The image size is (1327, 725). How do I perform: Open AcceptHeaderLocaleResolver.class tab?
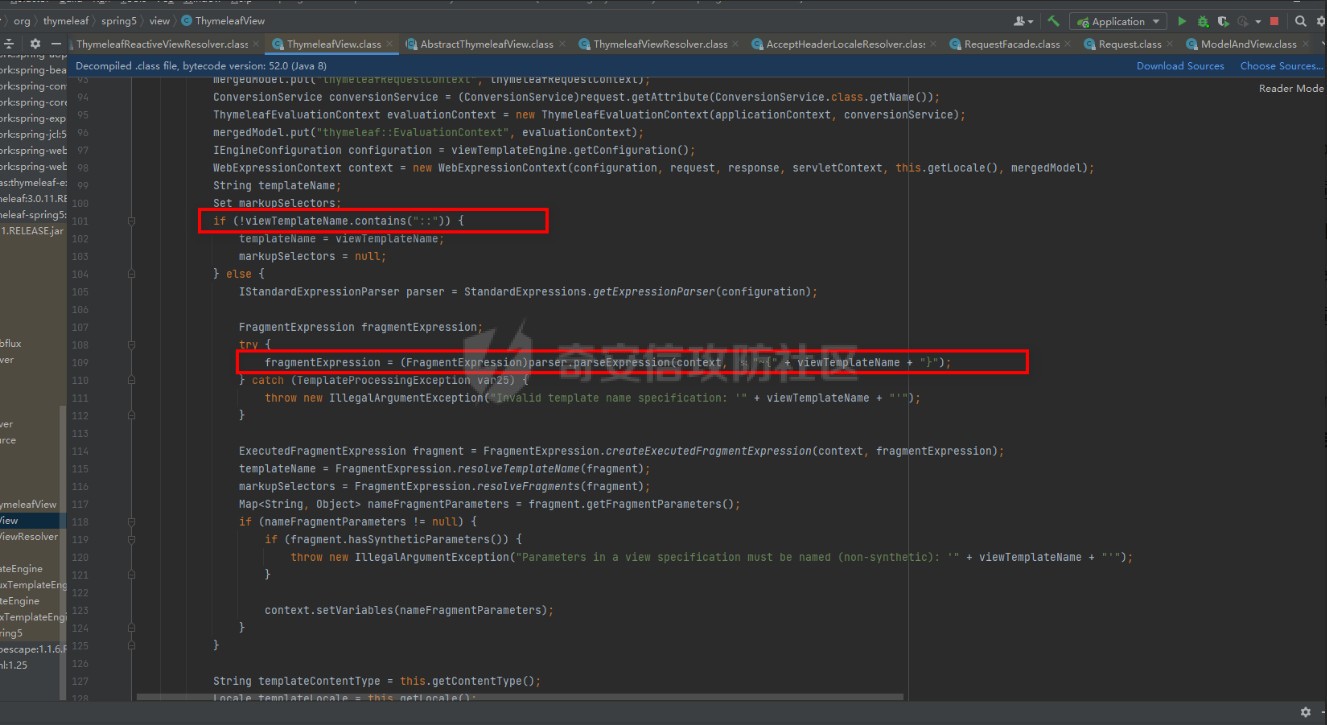(x=845, y=44)
